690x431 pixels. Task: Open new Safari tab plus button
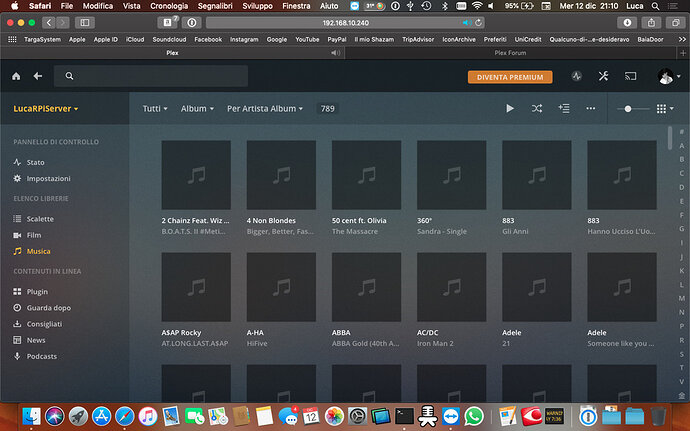click(683, 53)
